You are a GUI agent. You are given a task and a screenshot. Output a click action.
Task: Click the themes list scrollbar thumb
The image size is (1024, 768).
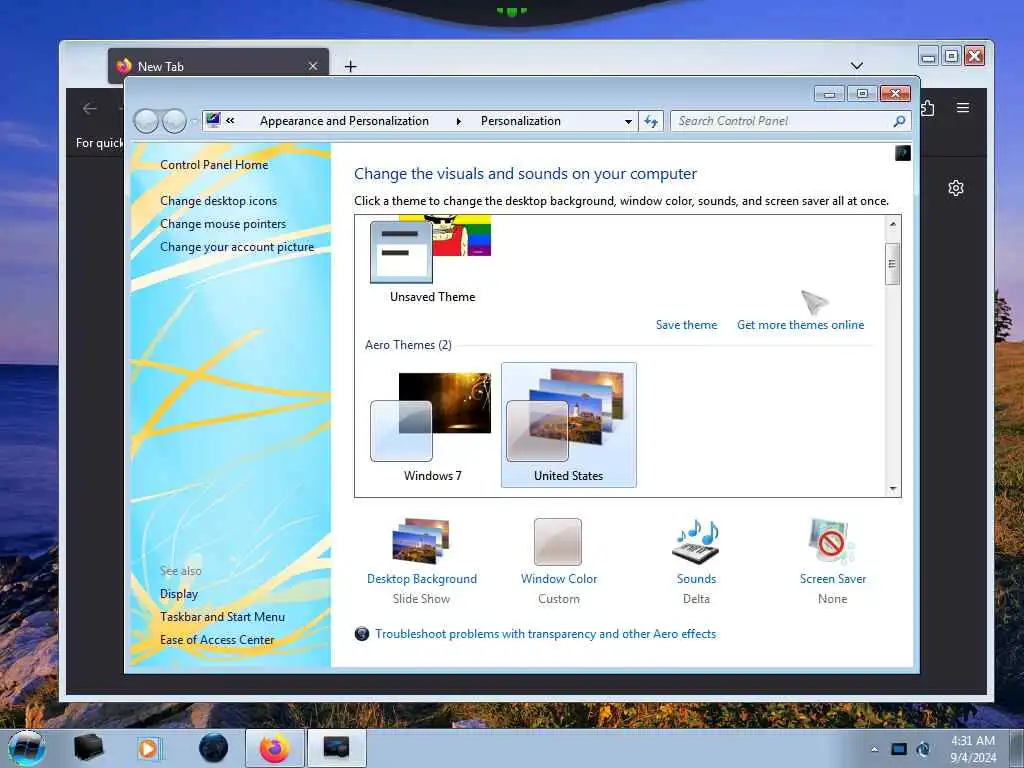[x=892, y=264]
